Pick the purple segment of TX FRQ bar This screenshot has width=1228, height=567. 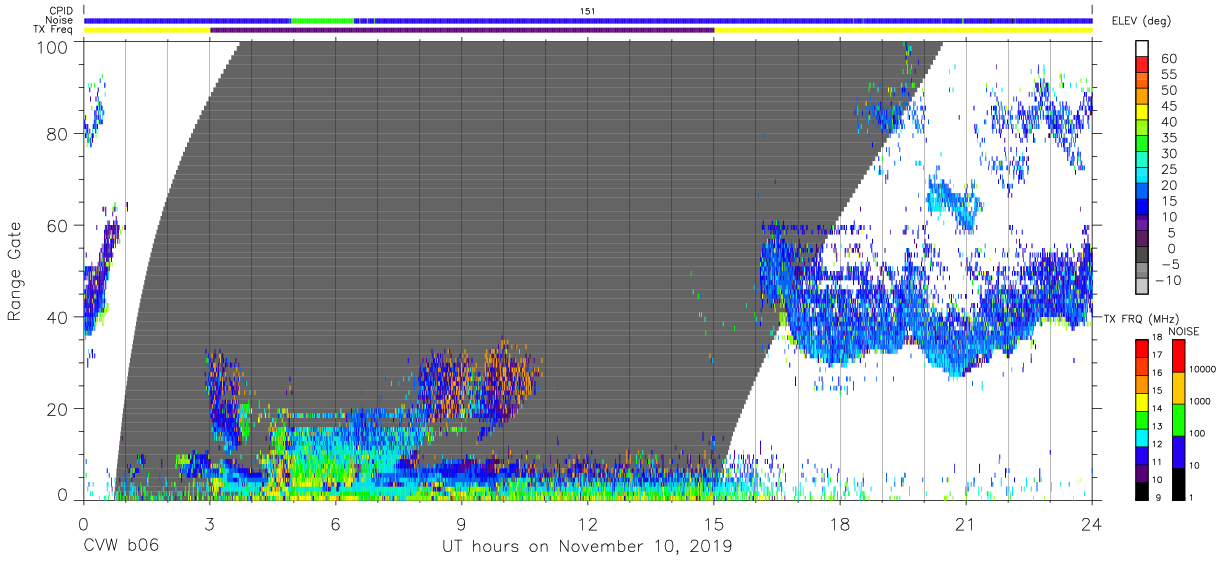click(x=1143, y=474)
